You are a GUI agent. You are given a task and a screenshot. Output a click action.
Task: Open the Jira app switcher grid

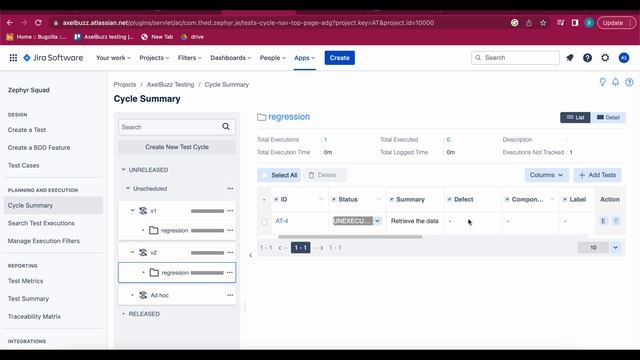coord(13,58)
